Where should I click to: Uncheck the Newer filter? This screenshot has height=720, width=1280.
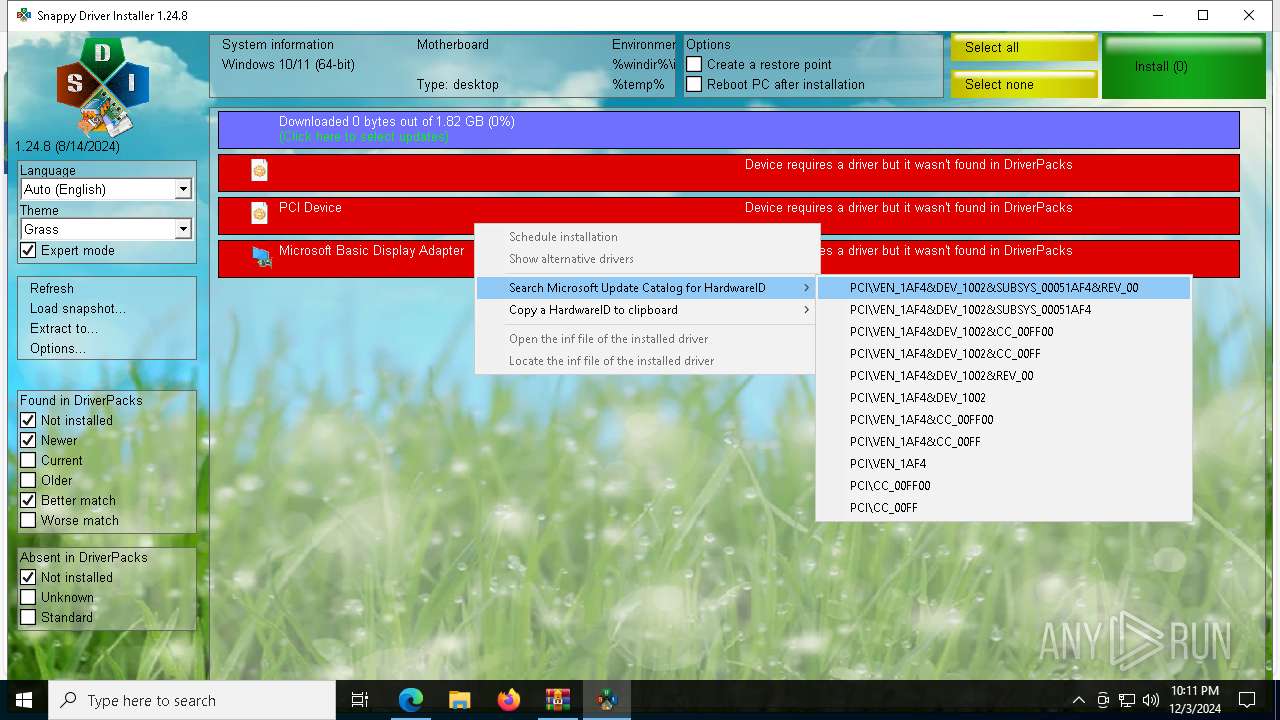coord(28,440)
